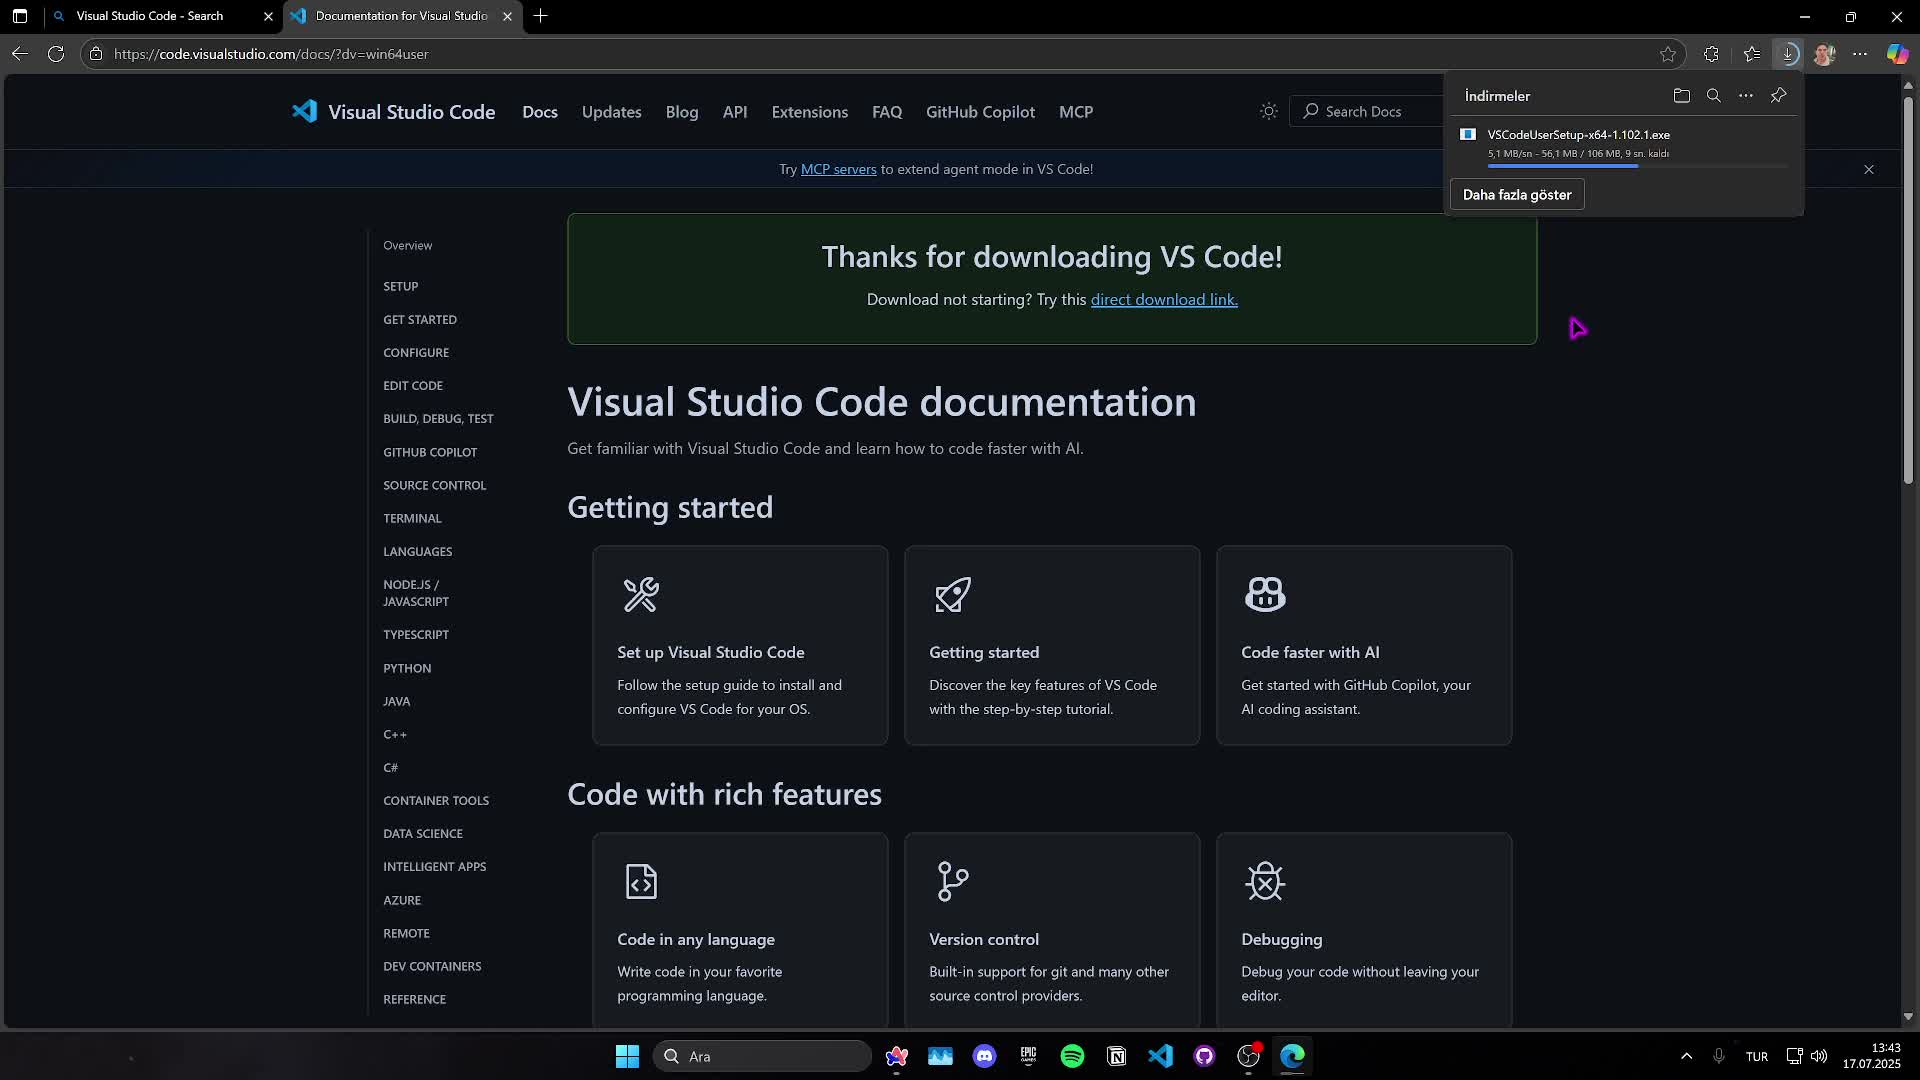Expand the CONTAINER TOOLS sidebar section
1920x1080 pixels.
(x=436, y=800)
